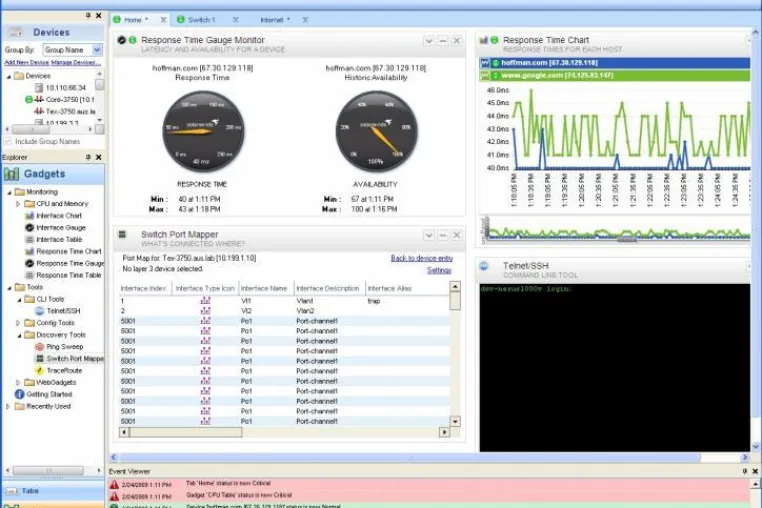The image size is (762, 508).
Task: Select the Vlan2 interface row
Action: pos(284,311)
